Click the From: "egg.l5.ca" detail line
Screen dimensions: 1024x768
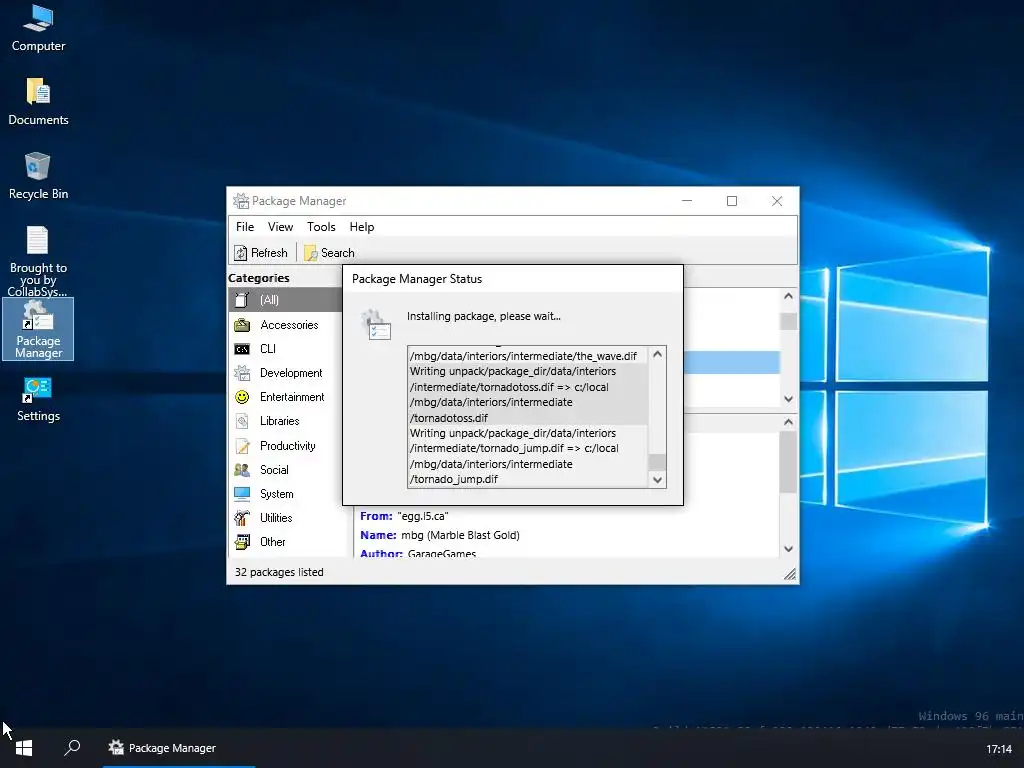[404, 516]
